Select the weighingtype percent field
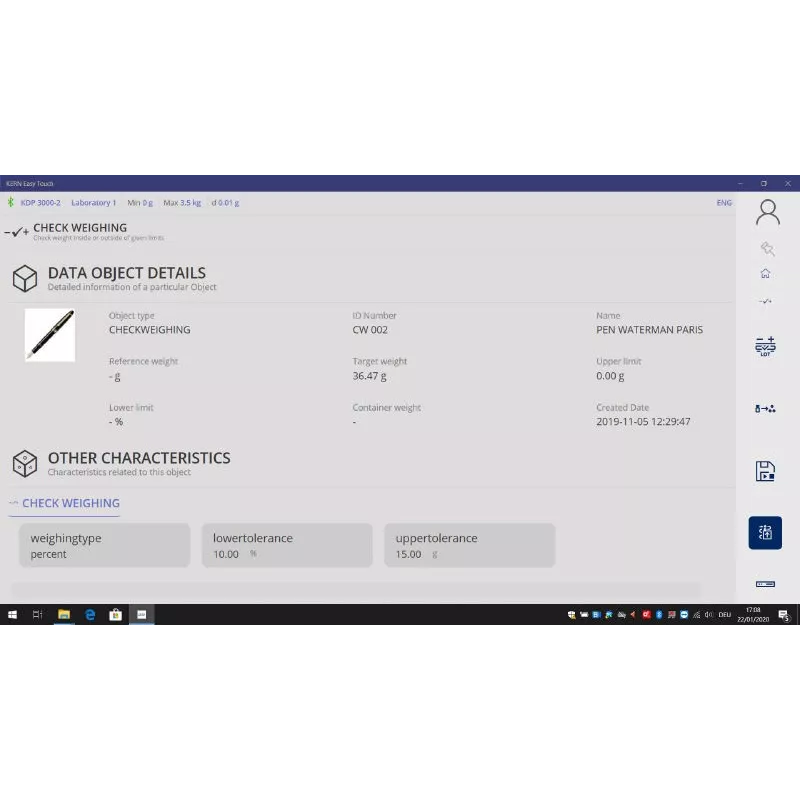This screenshot has width=800, height=800. click(x=104, y=545)
